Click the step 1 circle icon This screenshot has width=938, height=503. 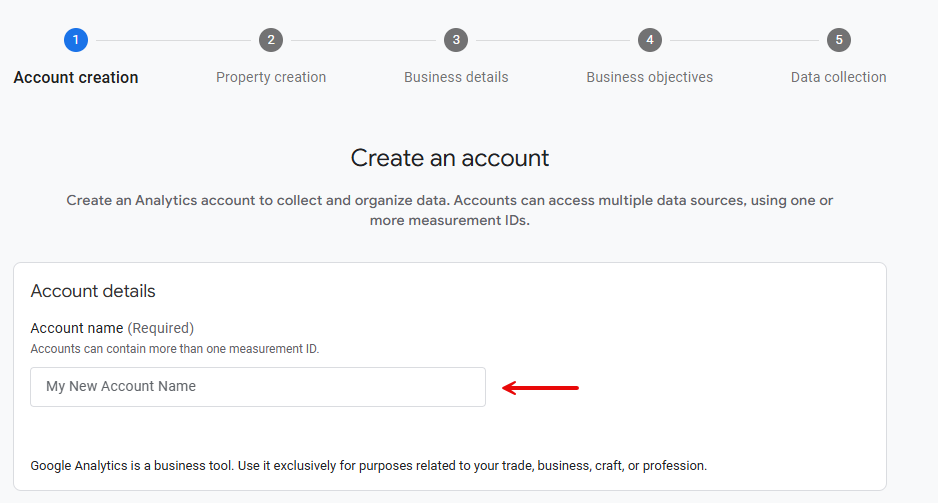(76, 40)
